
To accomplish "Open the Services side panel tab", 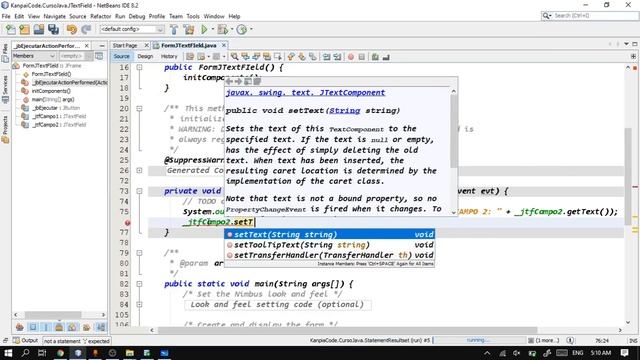I will 5,89.
